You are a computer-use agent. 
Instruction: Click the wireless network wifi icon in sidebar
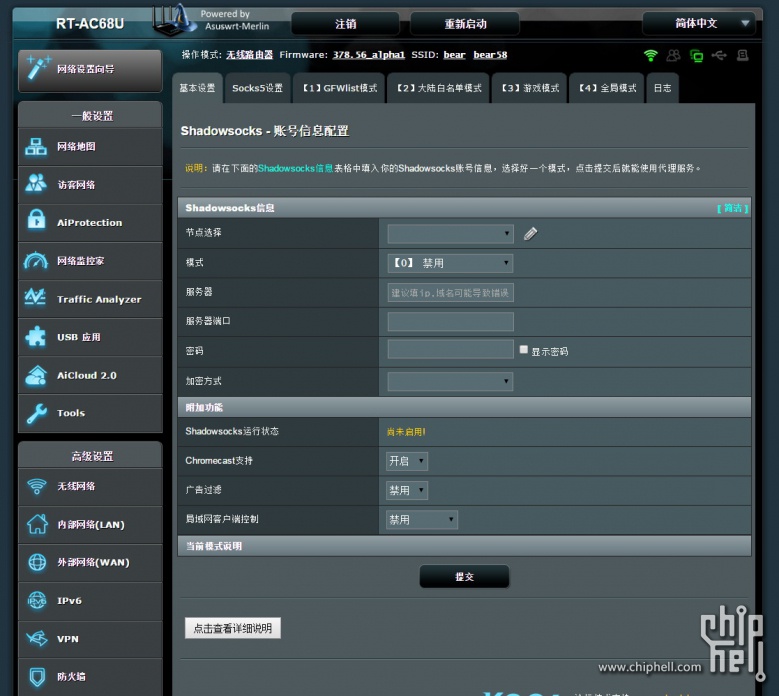pyautogui.click(x=37, y=486)
